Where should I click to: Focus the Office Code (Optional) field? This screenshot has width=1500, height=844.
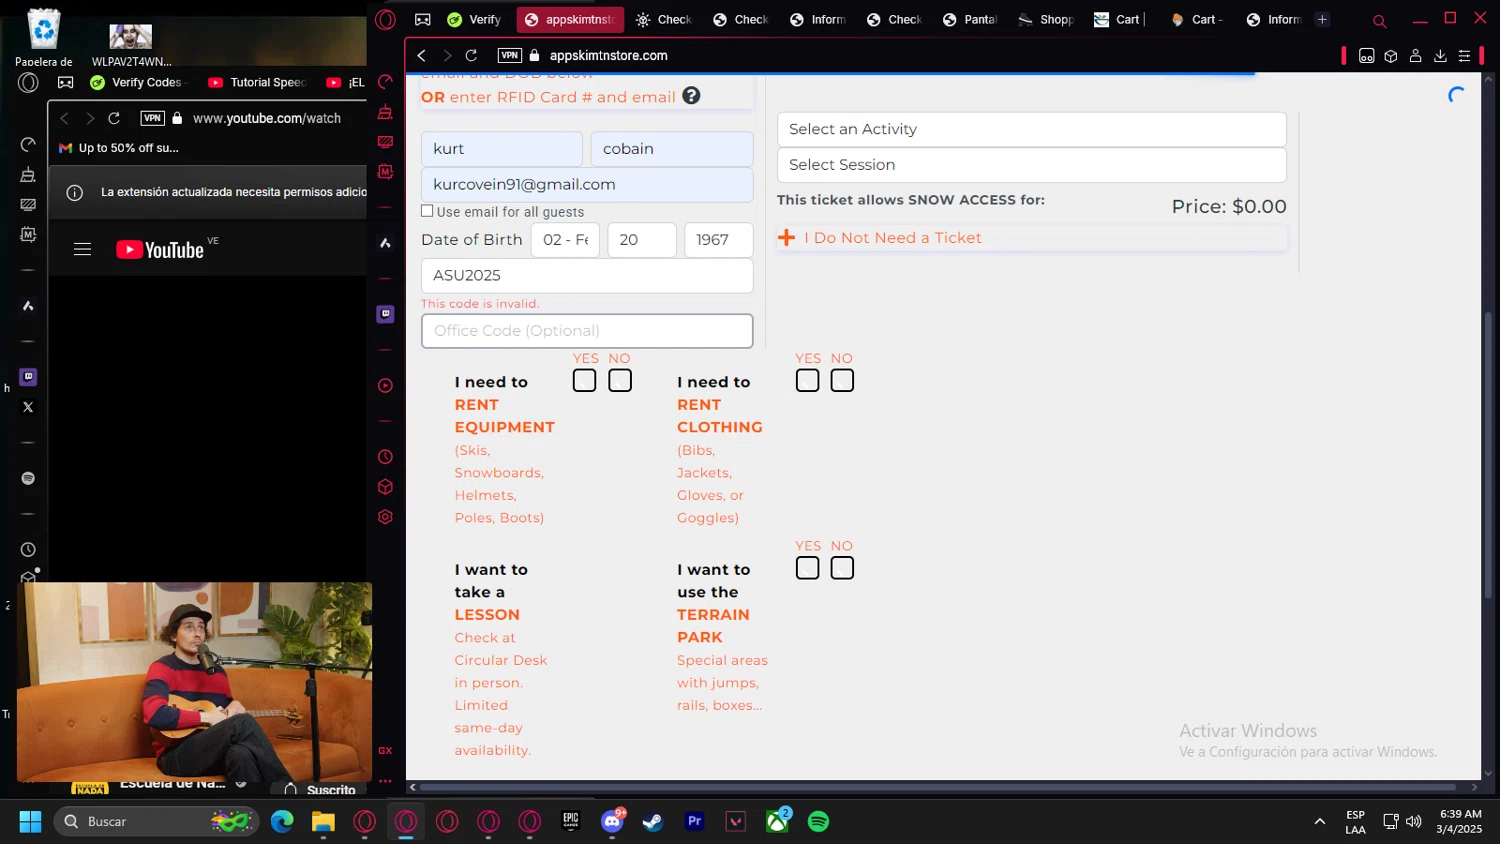587,331
